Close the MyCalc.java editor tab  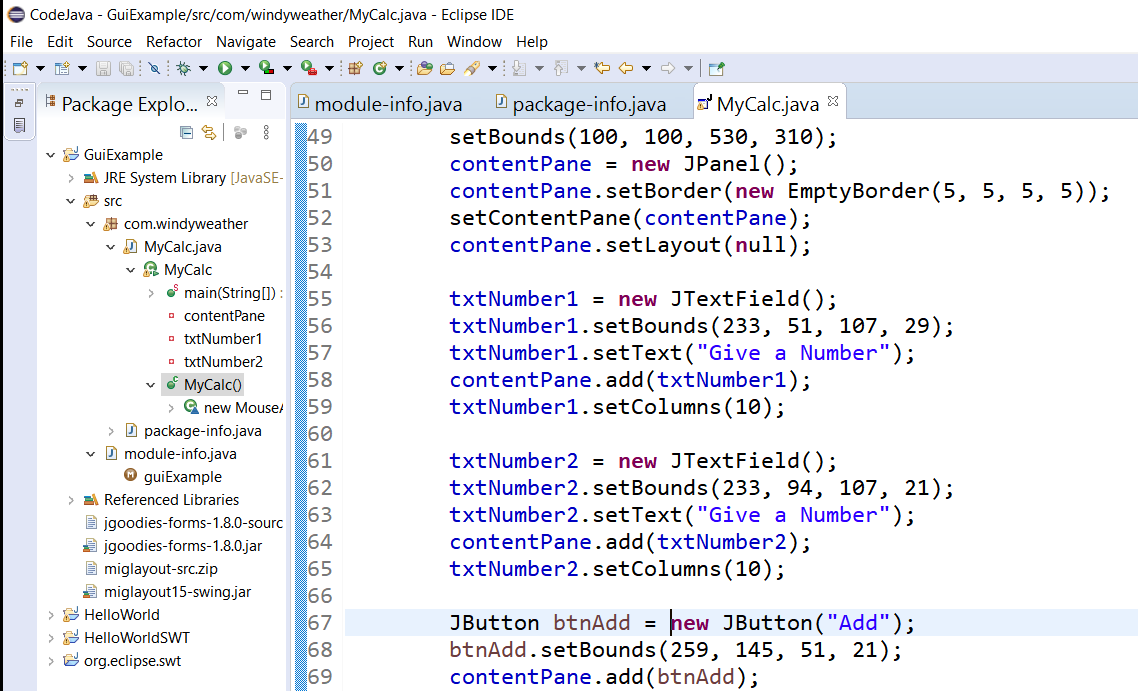tap(833, 102)
